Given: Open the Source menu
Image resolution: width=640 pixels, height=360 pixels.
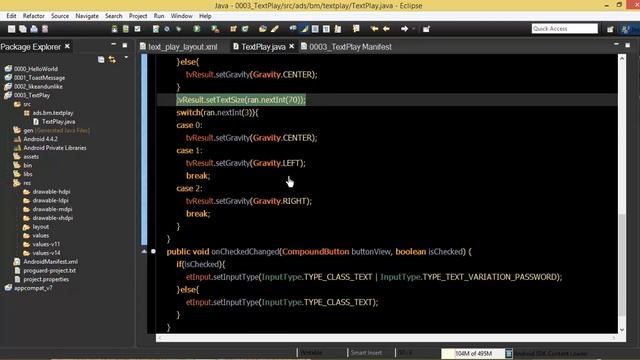Looking at the screenshot, I should pyautogui.click(x=60, y=16).
